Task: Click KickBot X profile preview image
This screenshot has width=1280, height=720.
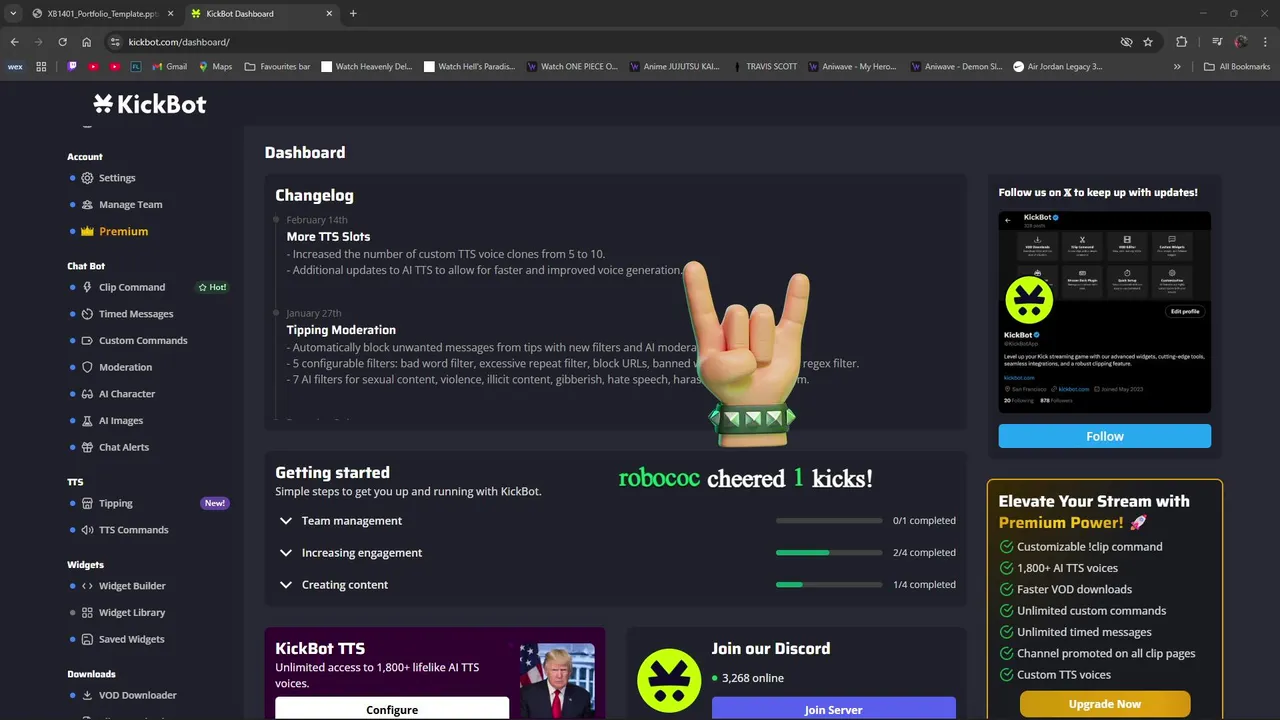Action: click(x=1104, y=312)
